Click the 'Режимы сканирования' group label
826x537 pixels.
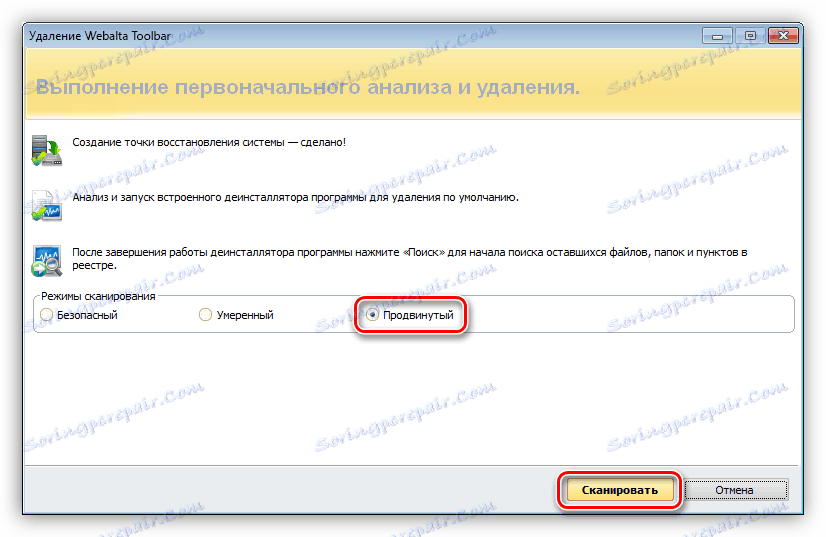pyautogui.click(x=98, y=296)
